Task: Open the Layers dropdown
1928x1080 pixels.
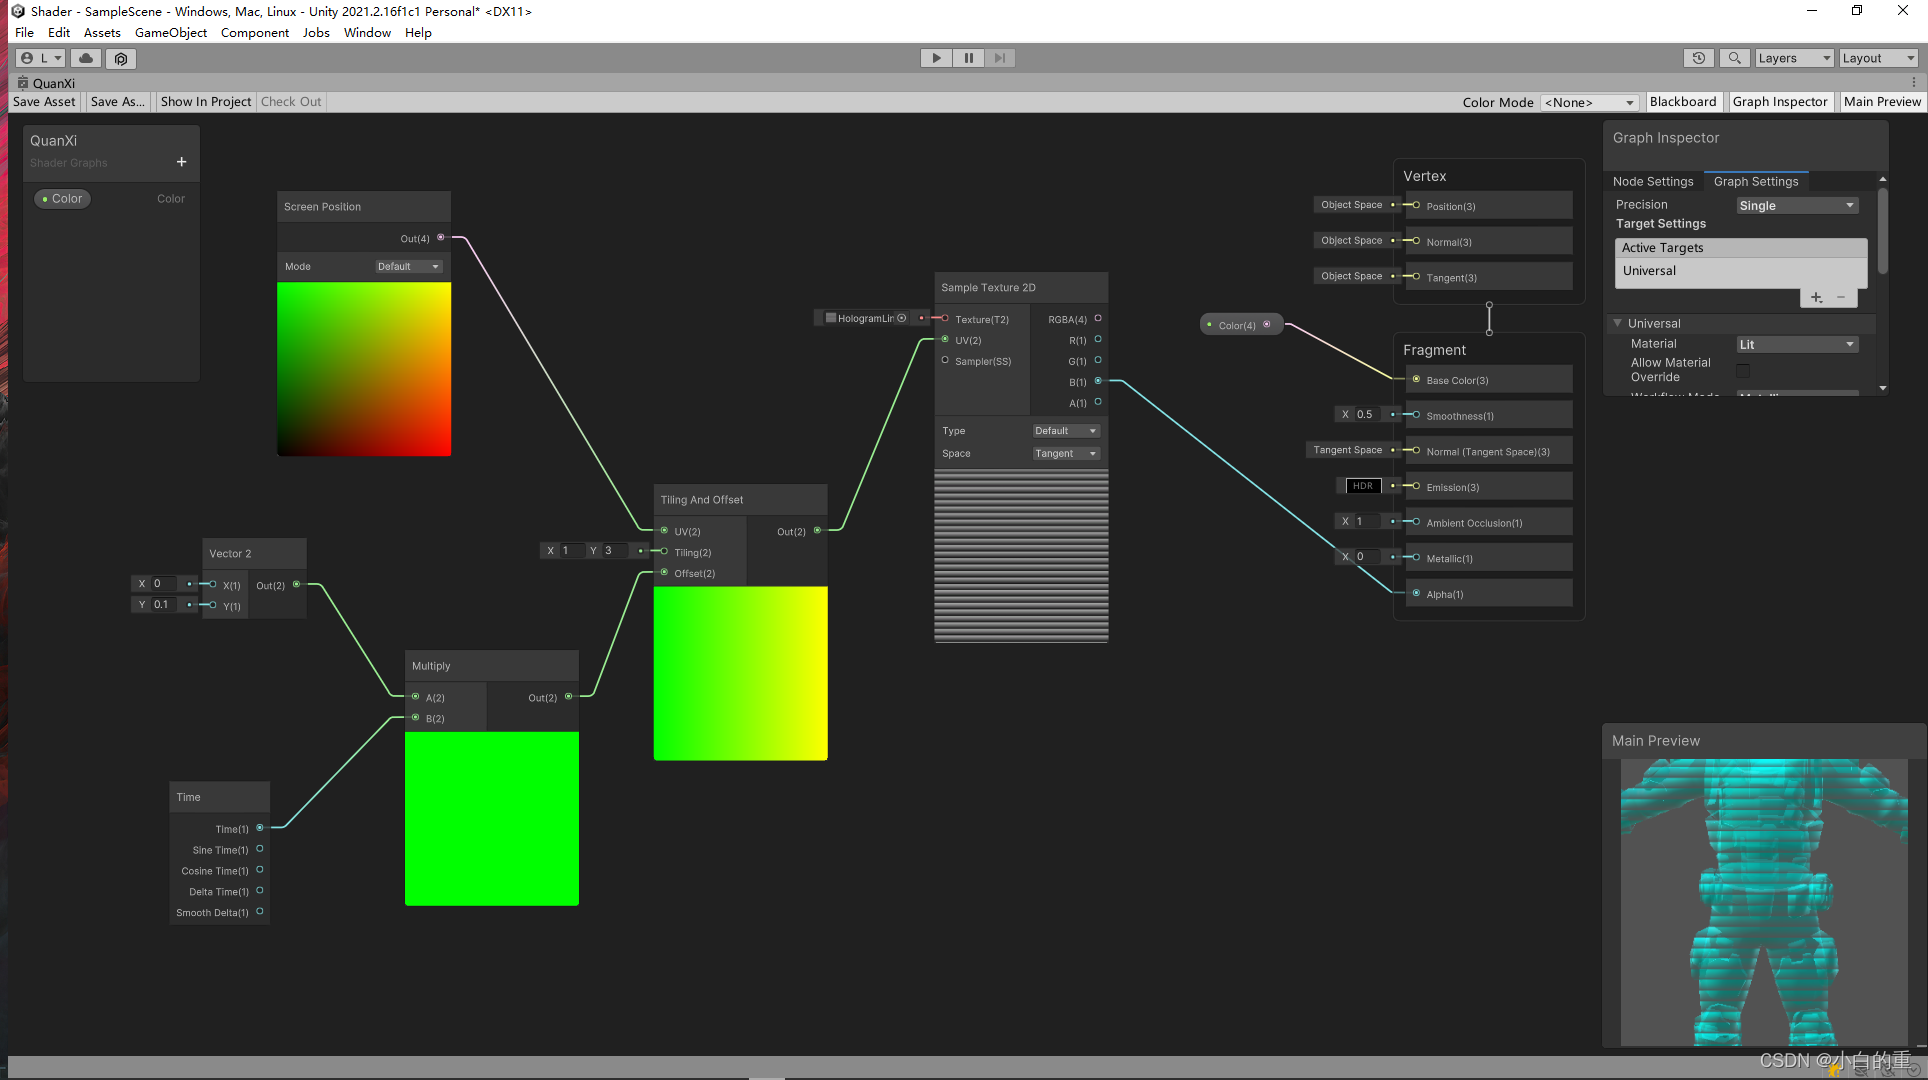Action: 1795,58
